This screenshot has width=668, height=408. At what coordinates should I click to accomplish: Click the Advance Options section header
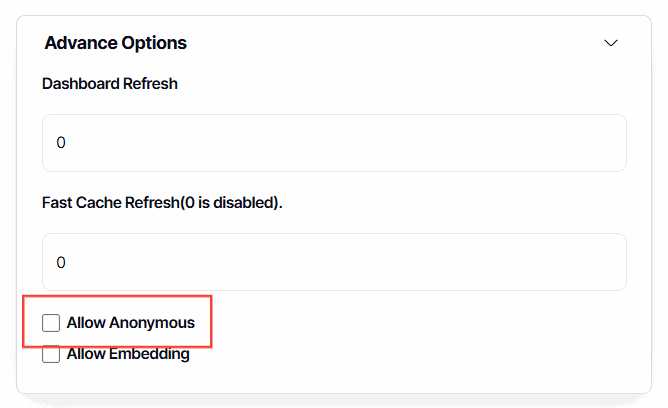(116, 43)
